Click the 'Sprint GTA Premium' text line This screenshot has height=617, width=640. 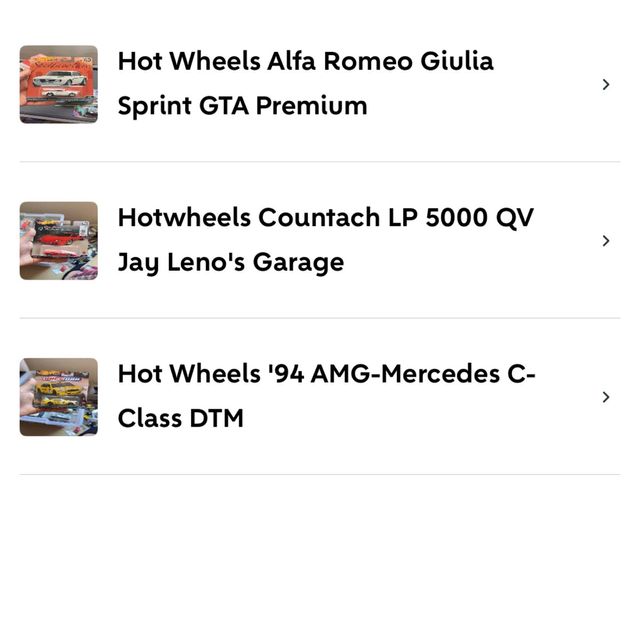[242, 106]
